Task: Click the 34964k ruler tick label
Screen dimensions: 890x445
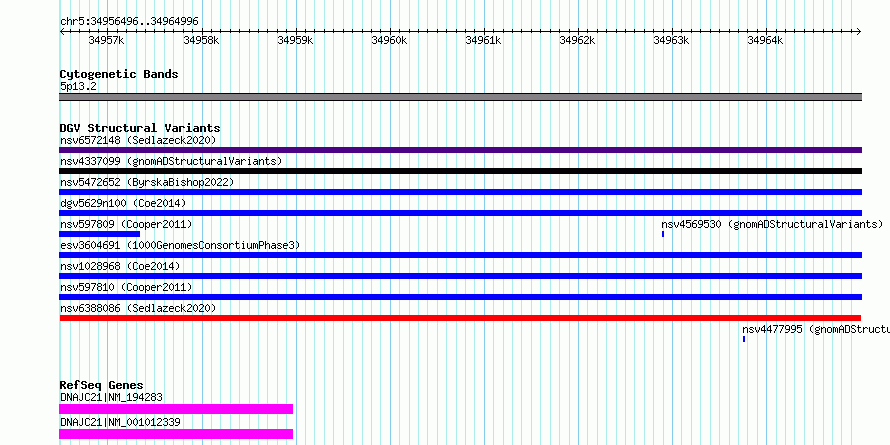Action: point(765,40)
